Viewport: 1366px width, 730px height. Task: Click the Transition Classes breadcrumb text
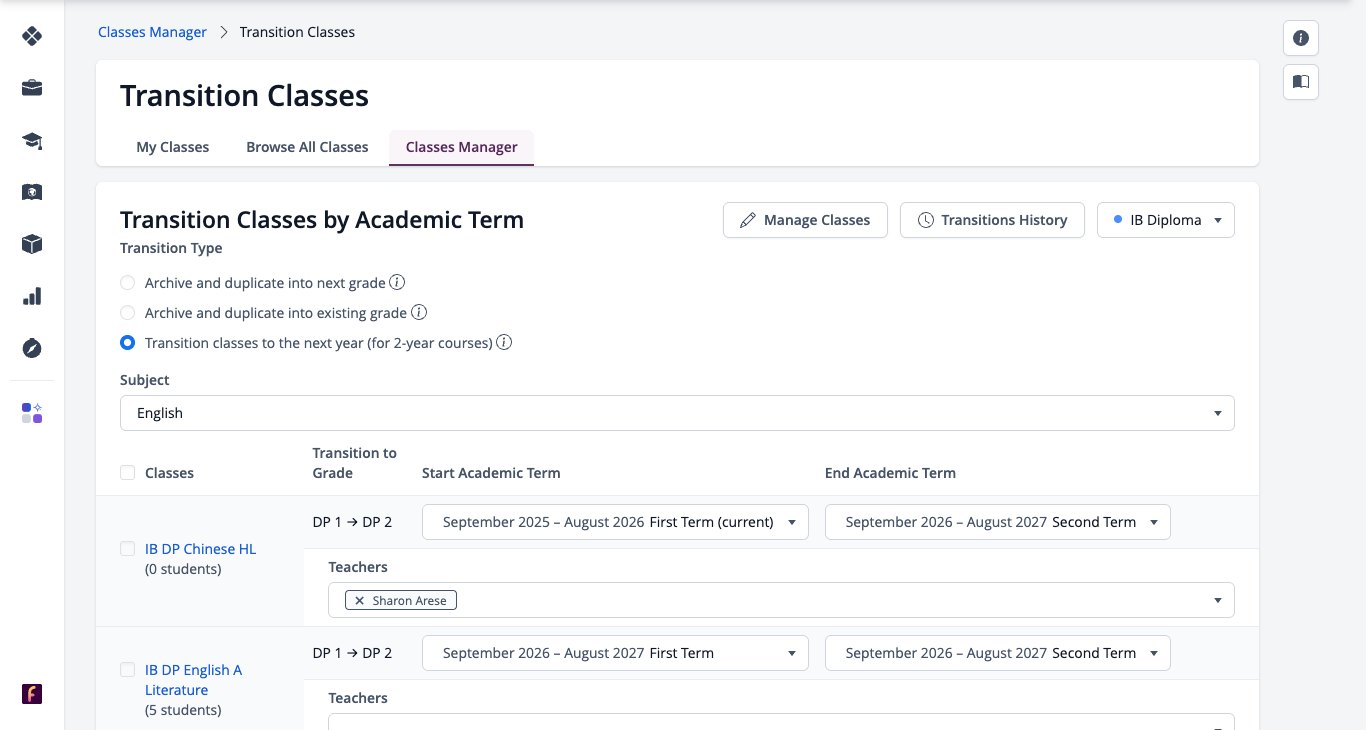(297, 32)
